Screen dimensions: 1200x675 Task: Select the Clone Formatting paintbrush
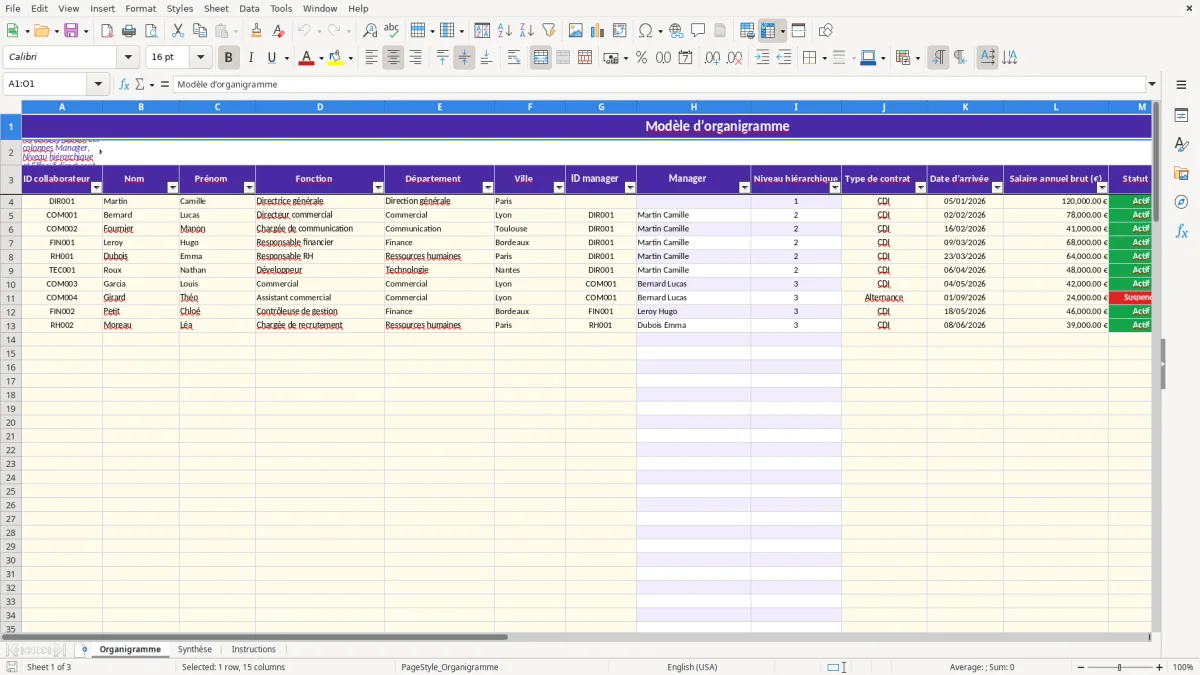[256, 31]
